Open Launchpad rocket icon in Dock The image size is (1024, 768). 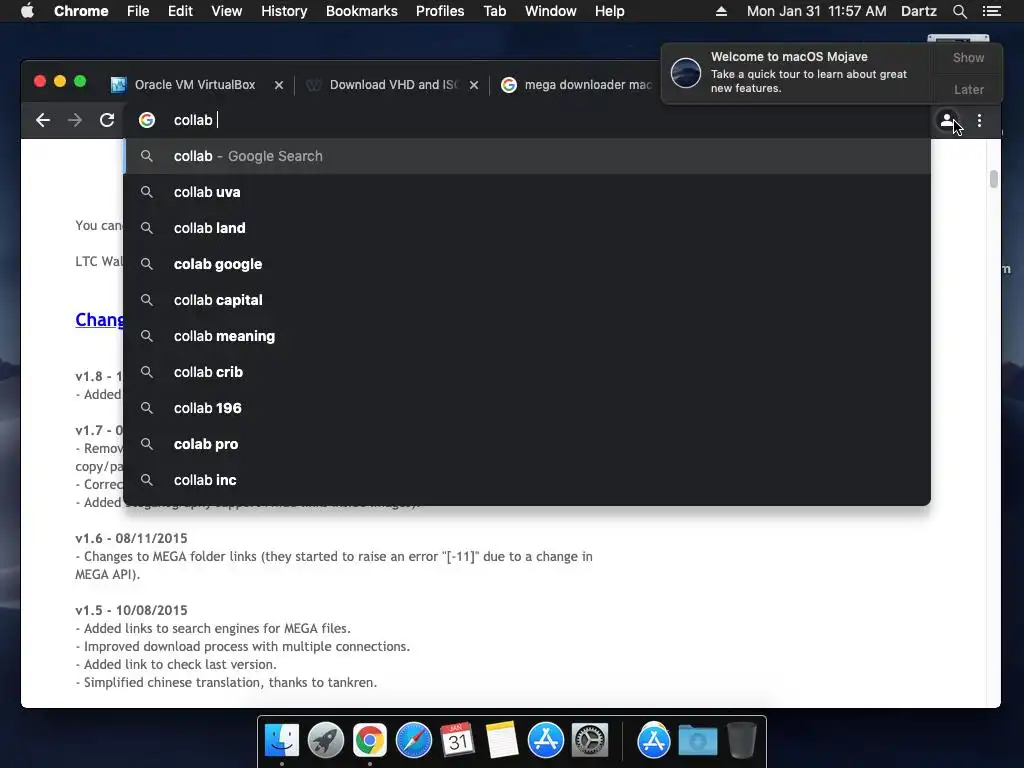click(x=326, y=741)
